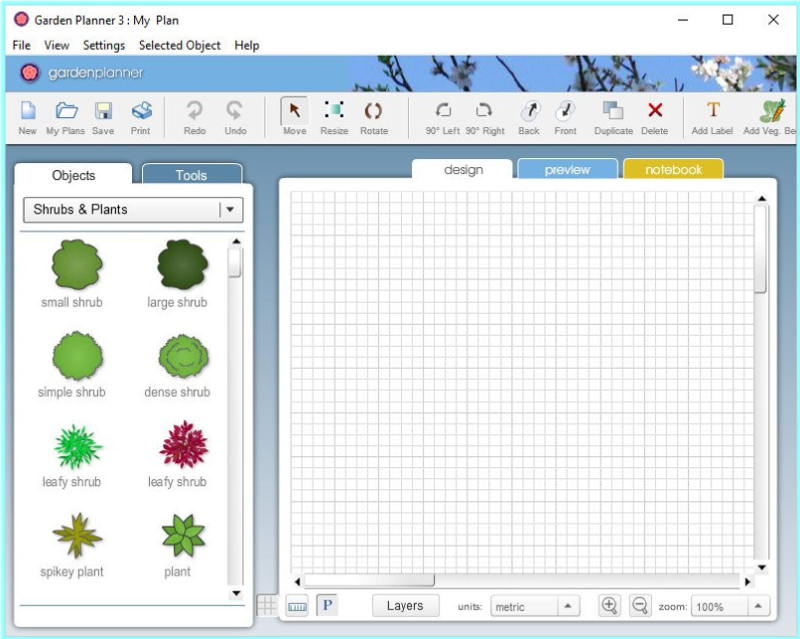The width and height of the screenshot is (800, 639).
Task: Pick the red leafy shrub object
Action: [x=184, y=445]
